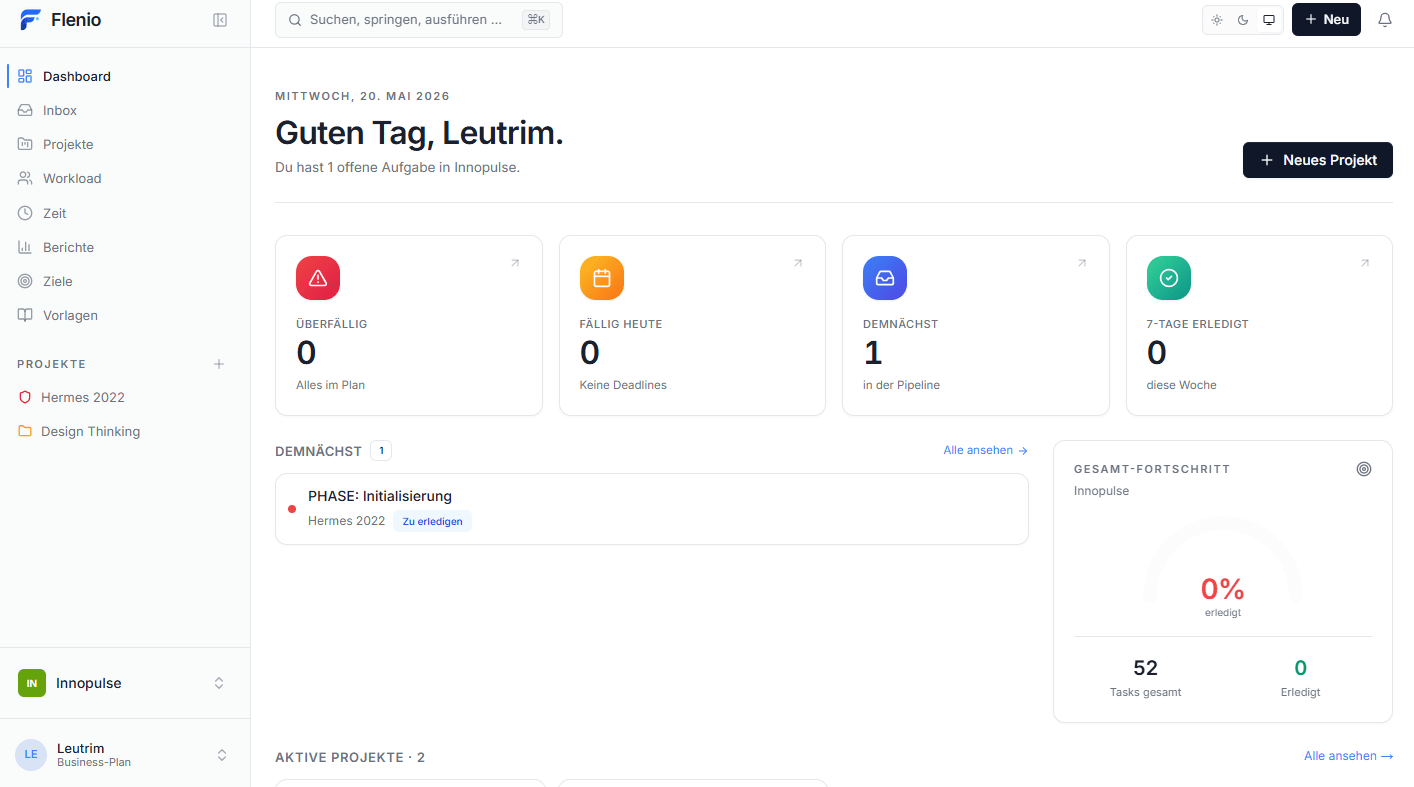The width and height of the screenshot is (1414, 787).
Task: Open the task PHASE: Initialisierung
Action: (x=652, y=509)
